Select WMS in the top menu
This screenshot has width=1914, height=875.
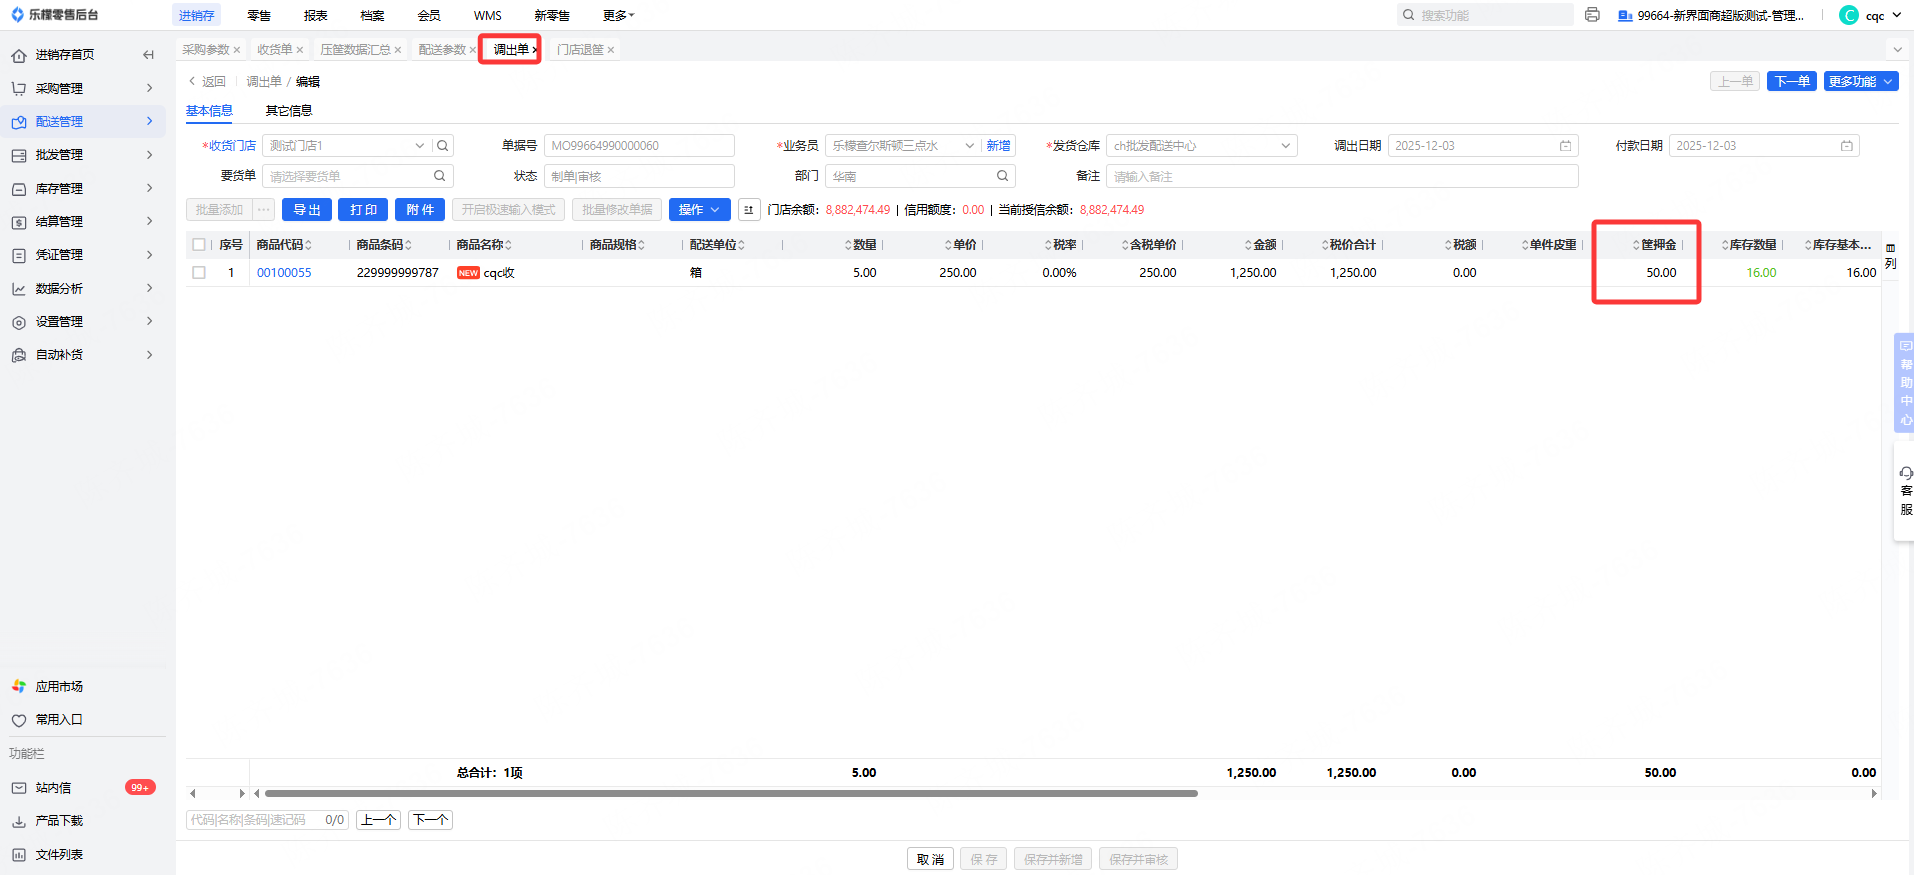pos(488,15)
